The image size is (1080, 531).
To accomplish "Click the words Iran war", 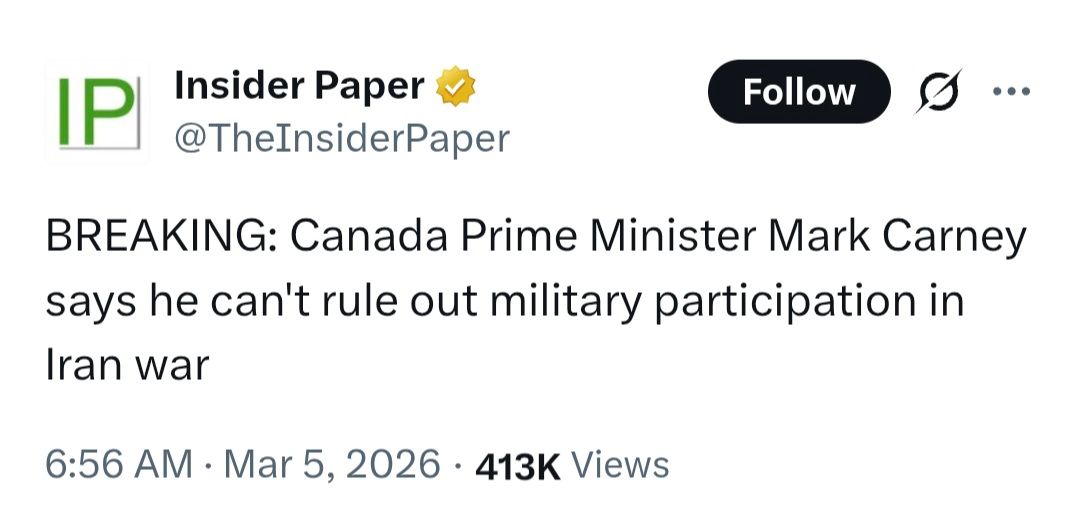I will 126,365.
